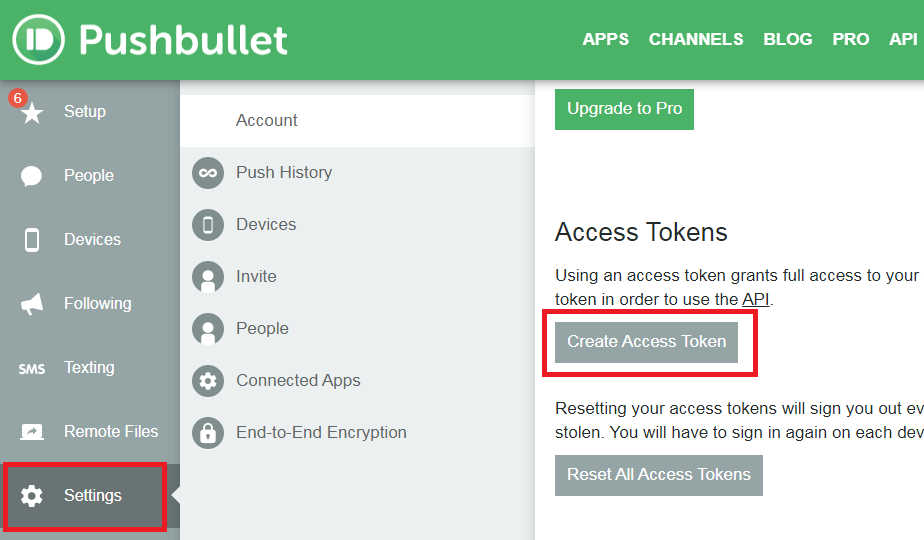The image size is (924, 540).
Task: Open APPS in the top navigation
Action: (x=605, y=40)
